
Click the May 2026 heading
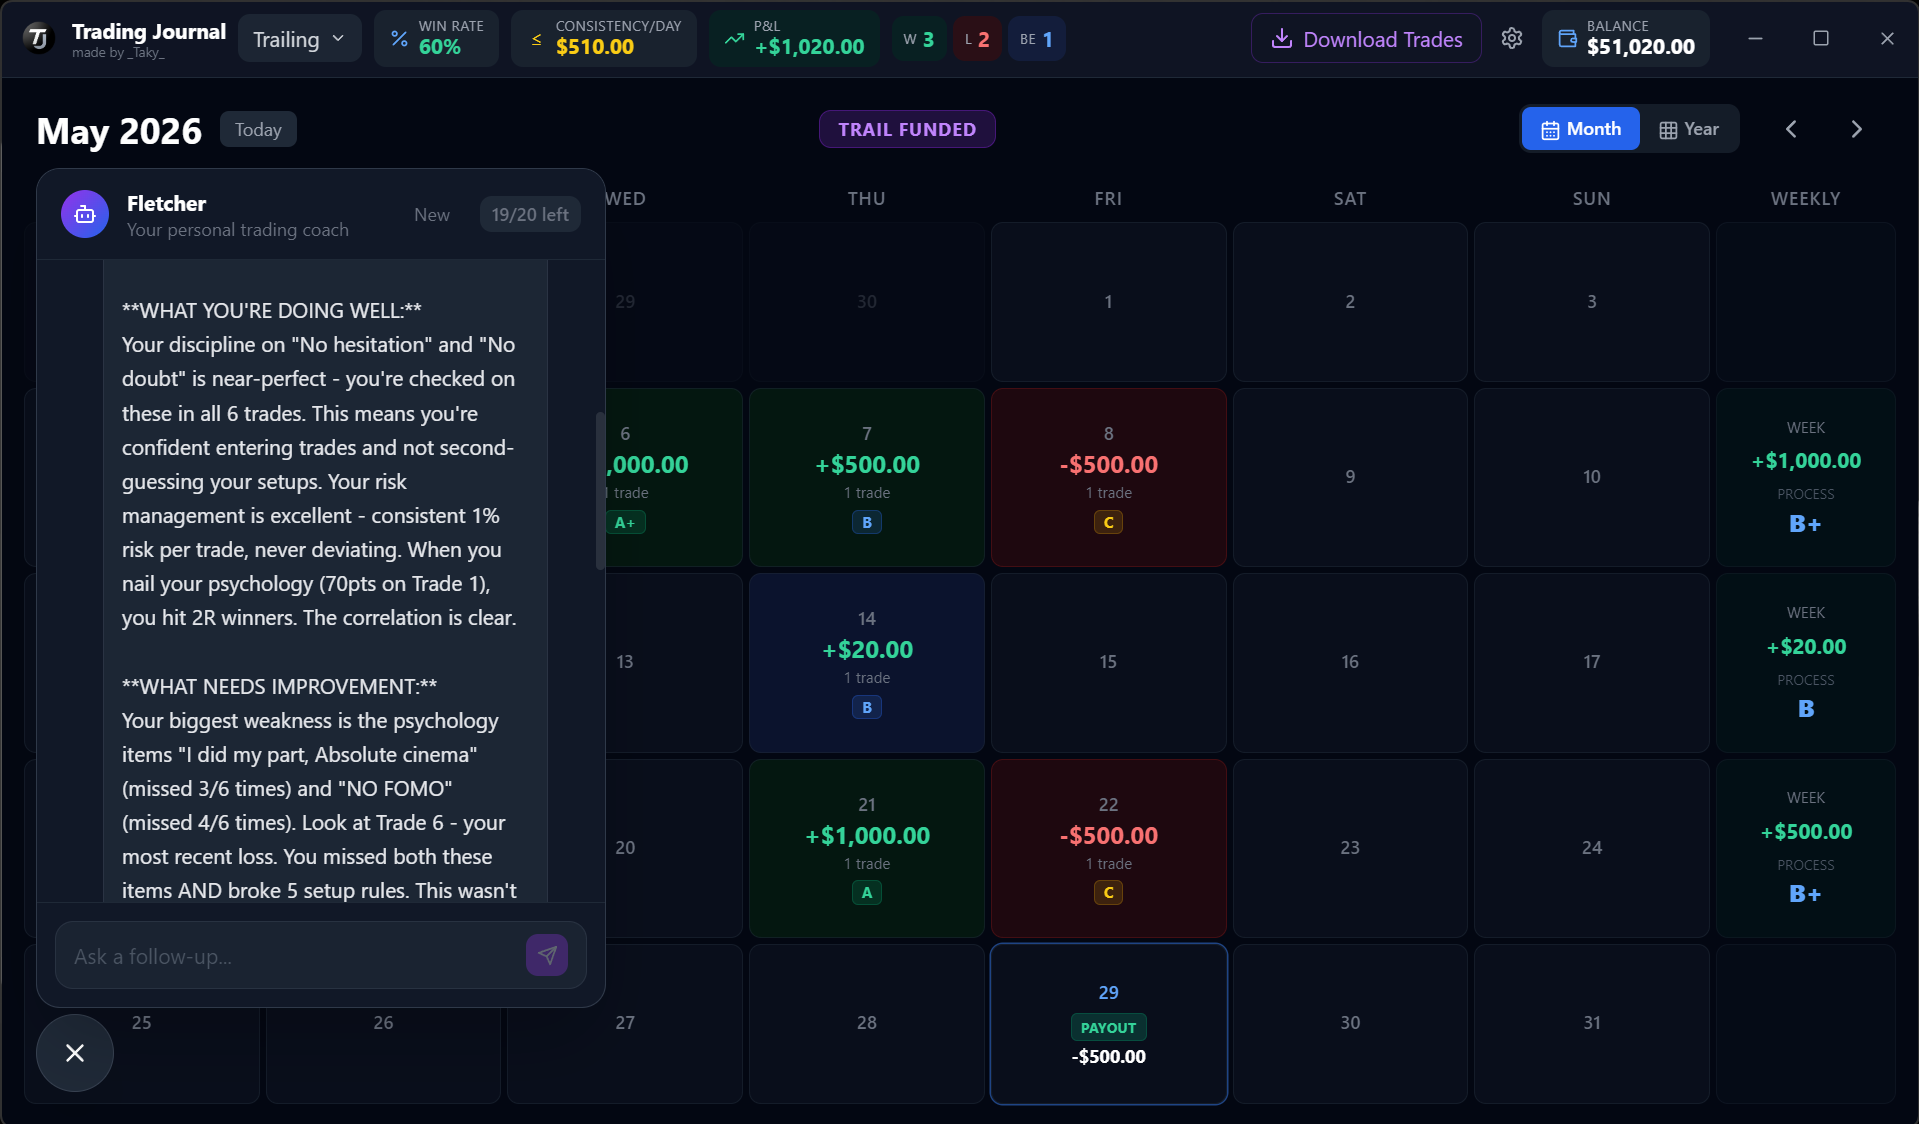click(x=119, y=131)
